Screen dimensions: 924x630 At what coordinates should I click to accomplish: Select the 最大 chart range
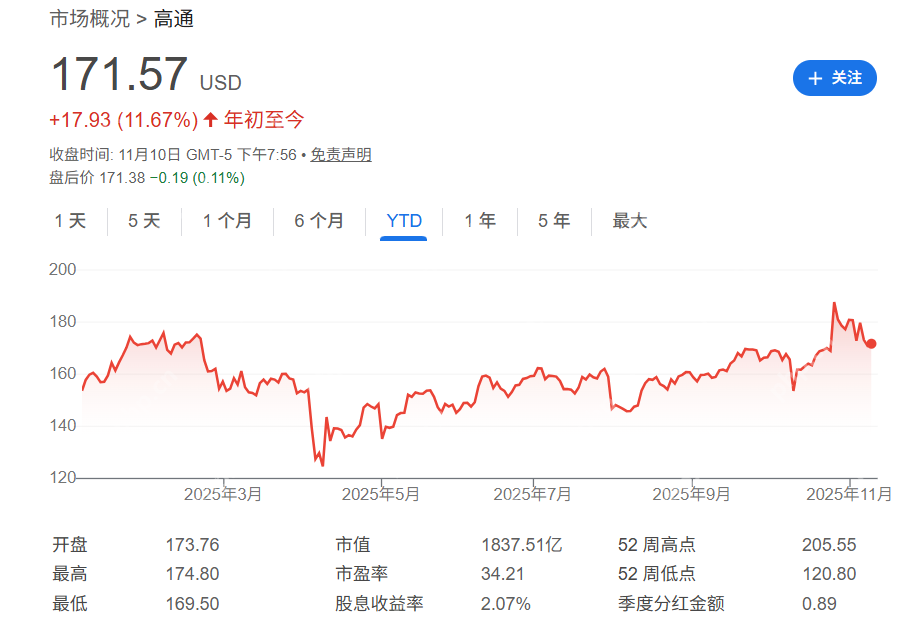(628, 221)
